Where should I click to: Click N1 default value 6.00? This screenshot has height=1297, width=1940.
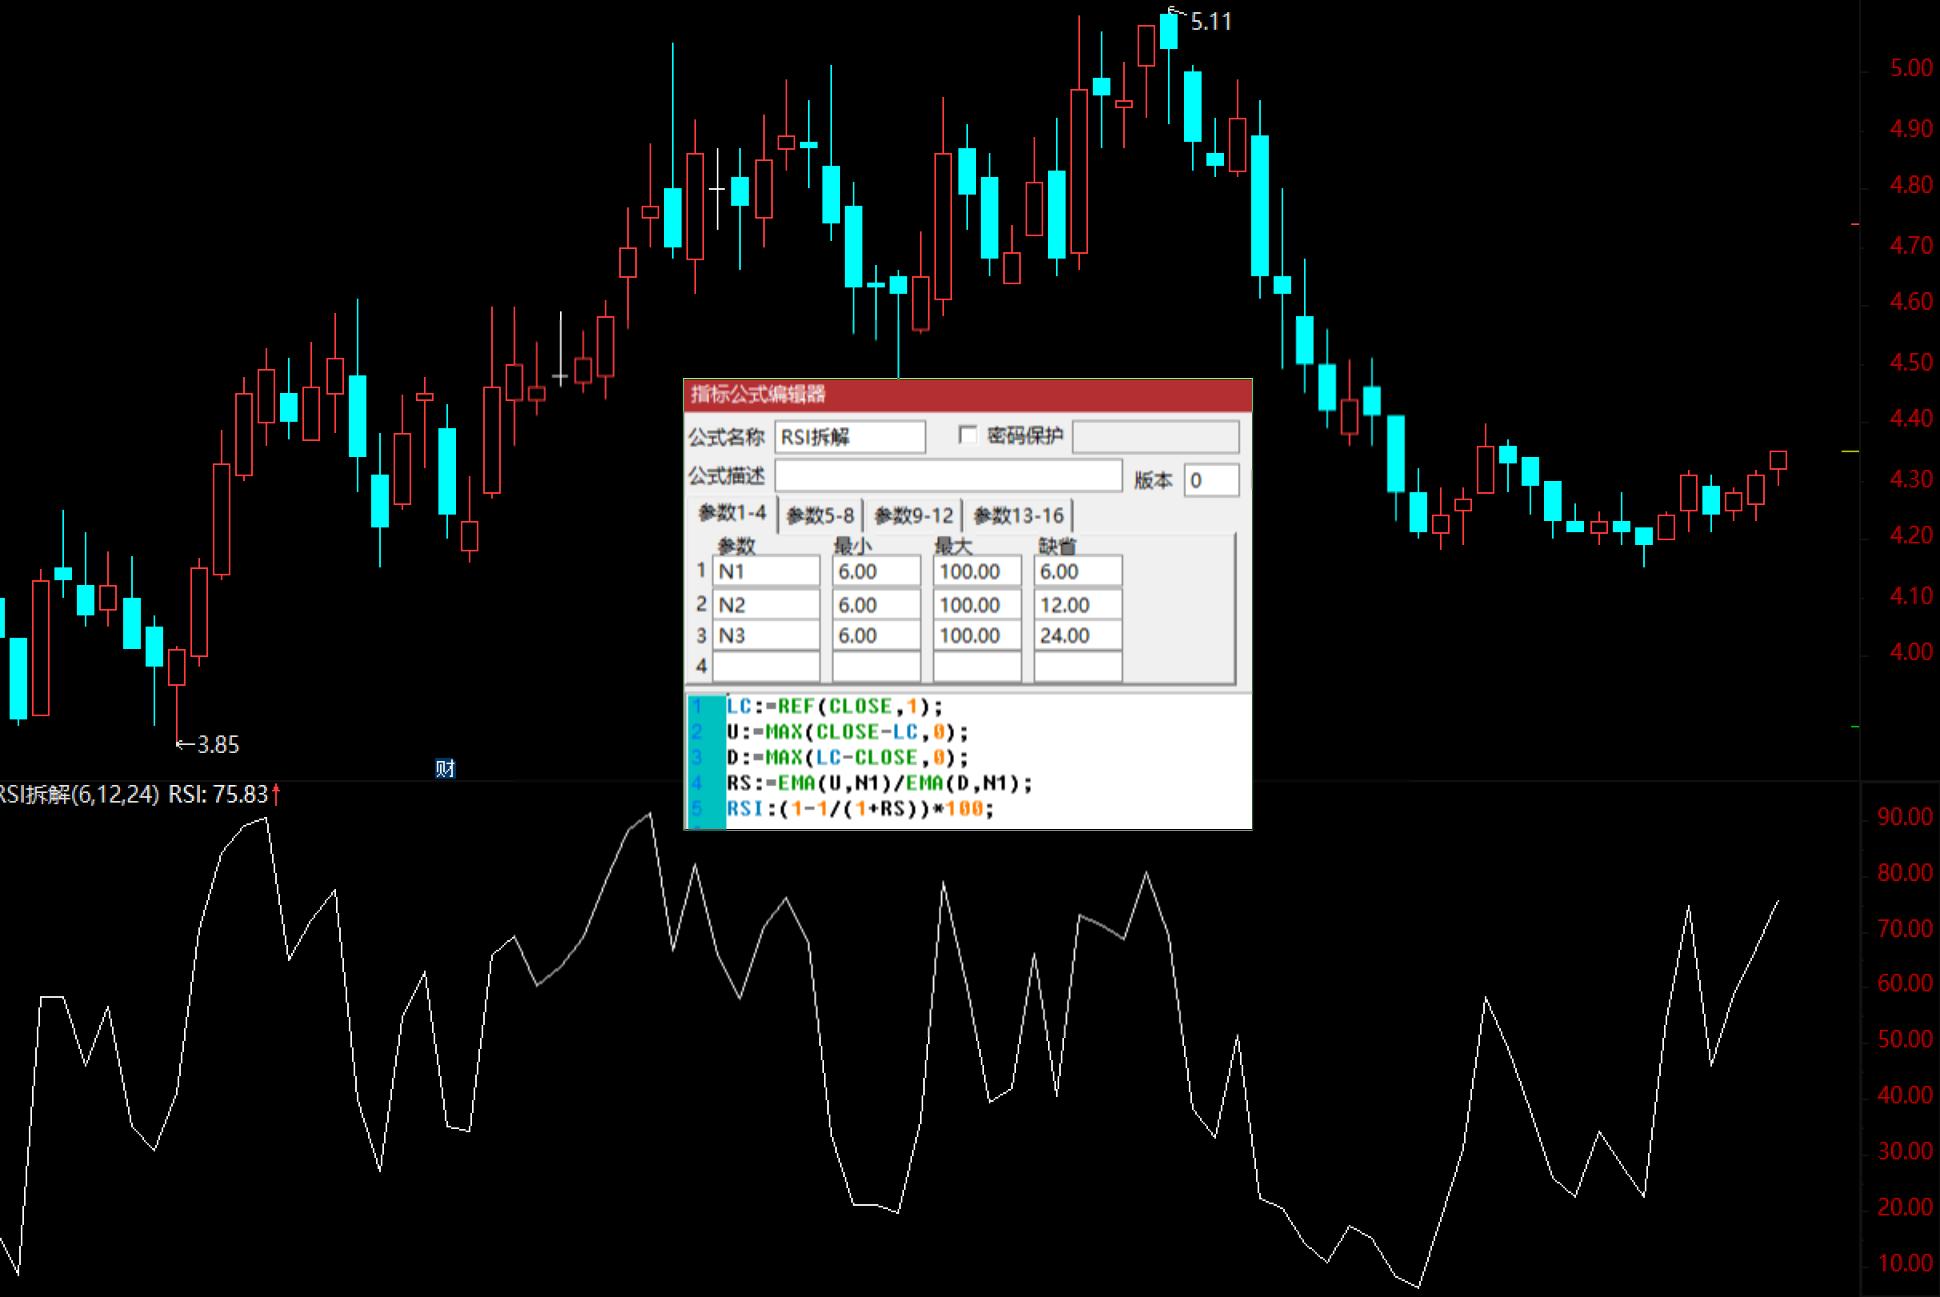(1078, 571)
